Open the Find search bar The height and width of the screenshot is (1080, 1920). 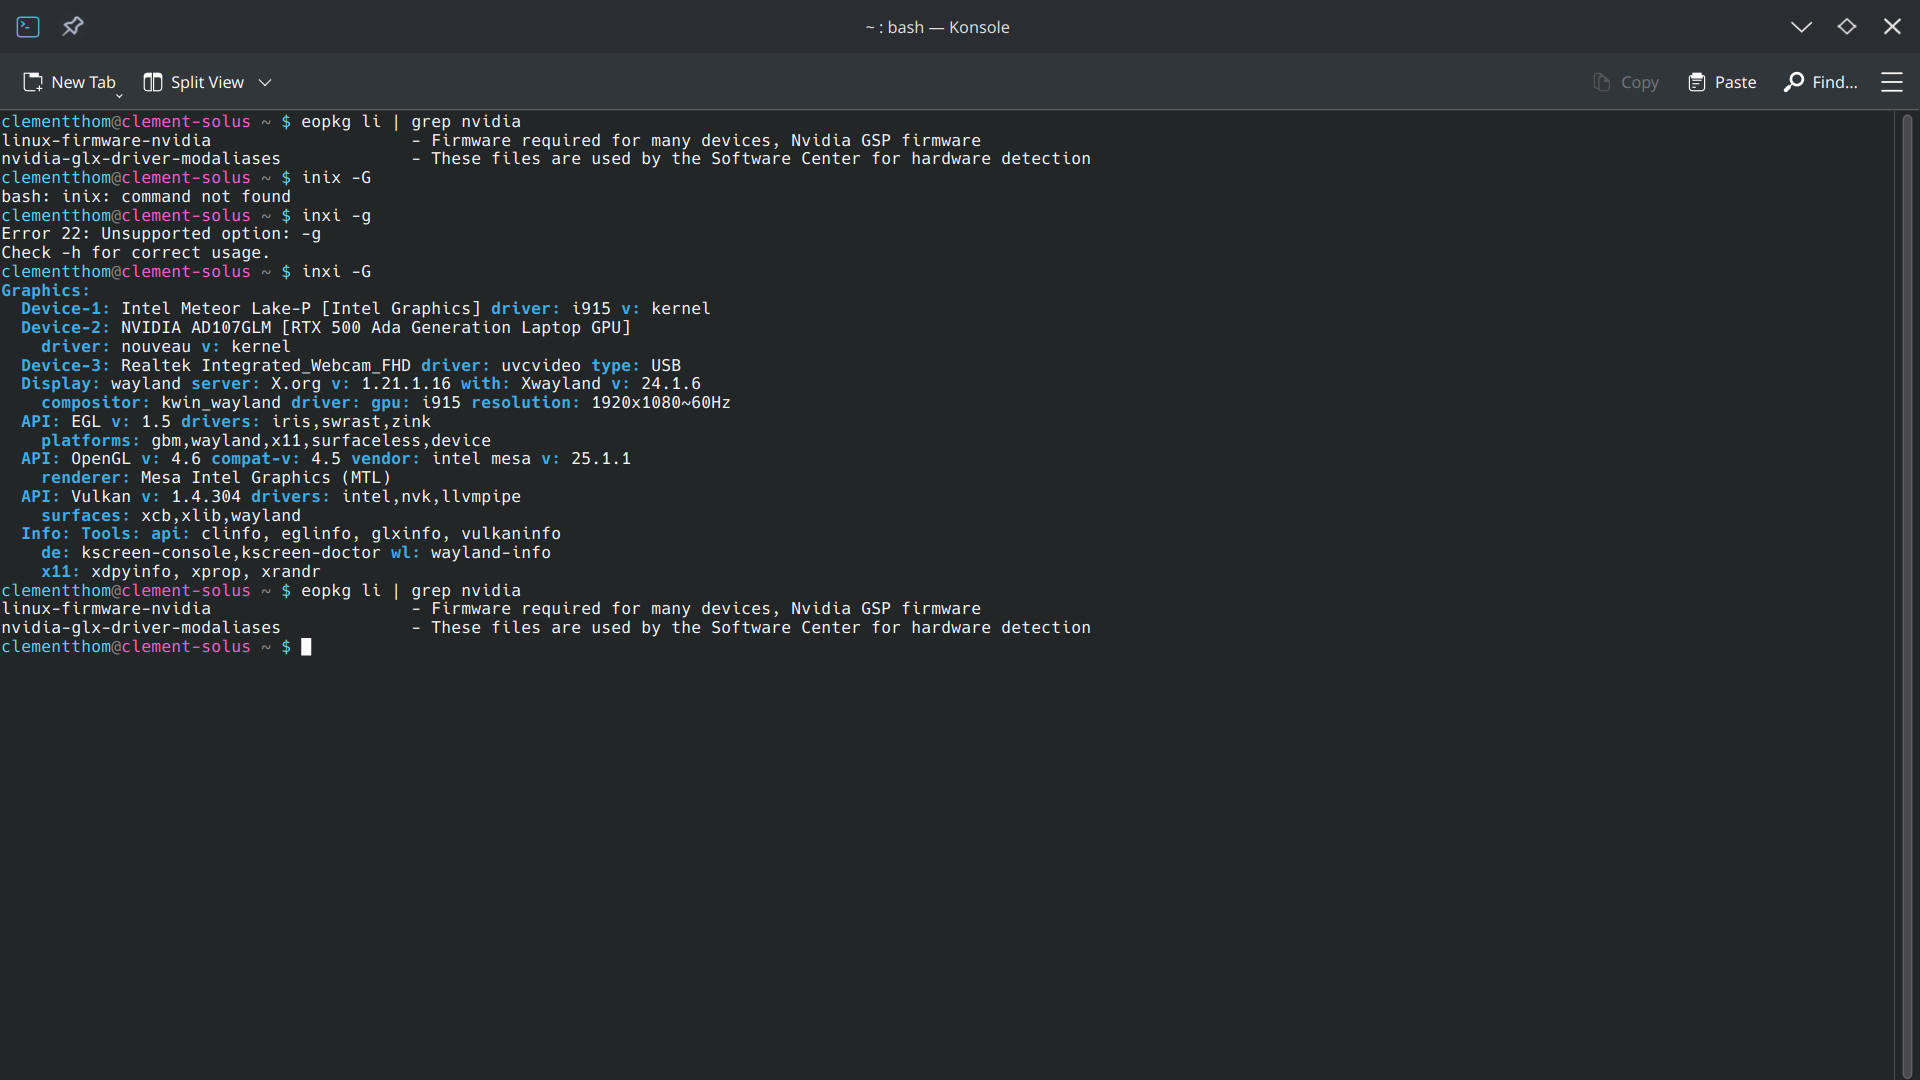(1820, 82)
